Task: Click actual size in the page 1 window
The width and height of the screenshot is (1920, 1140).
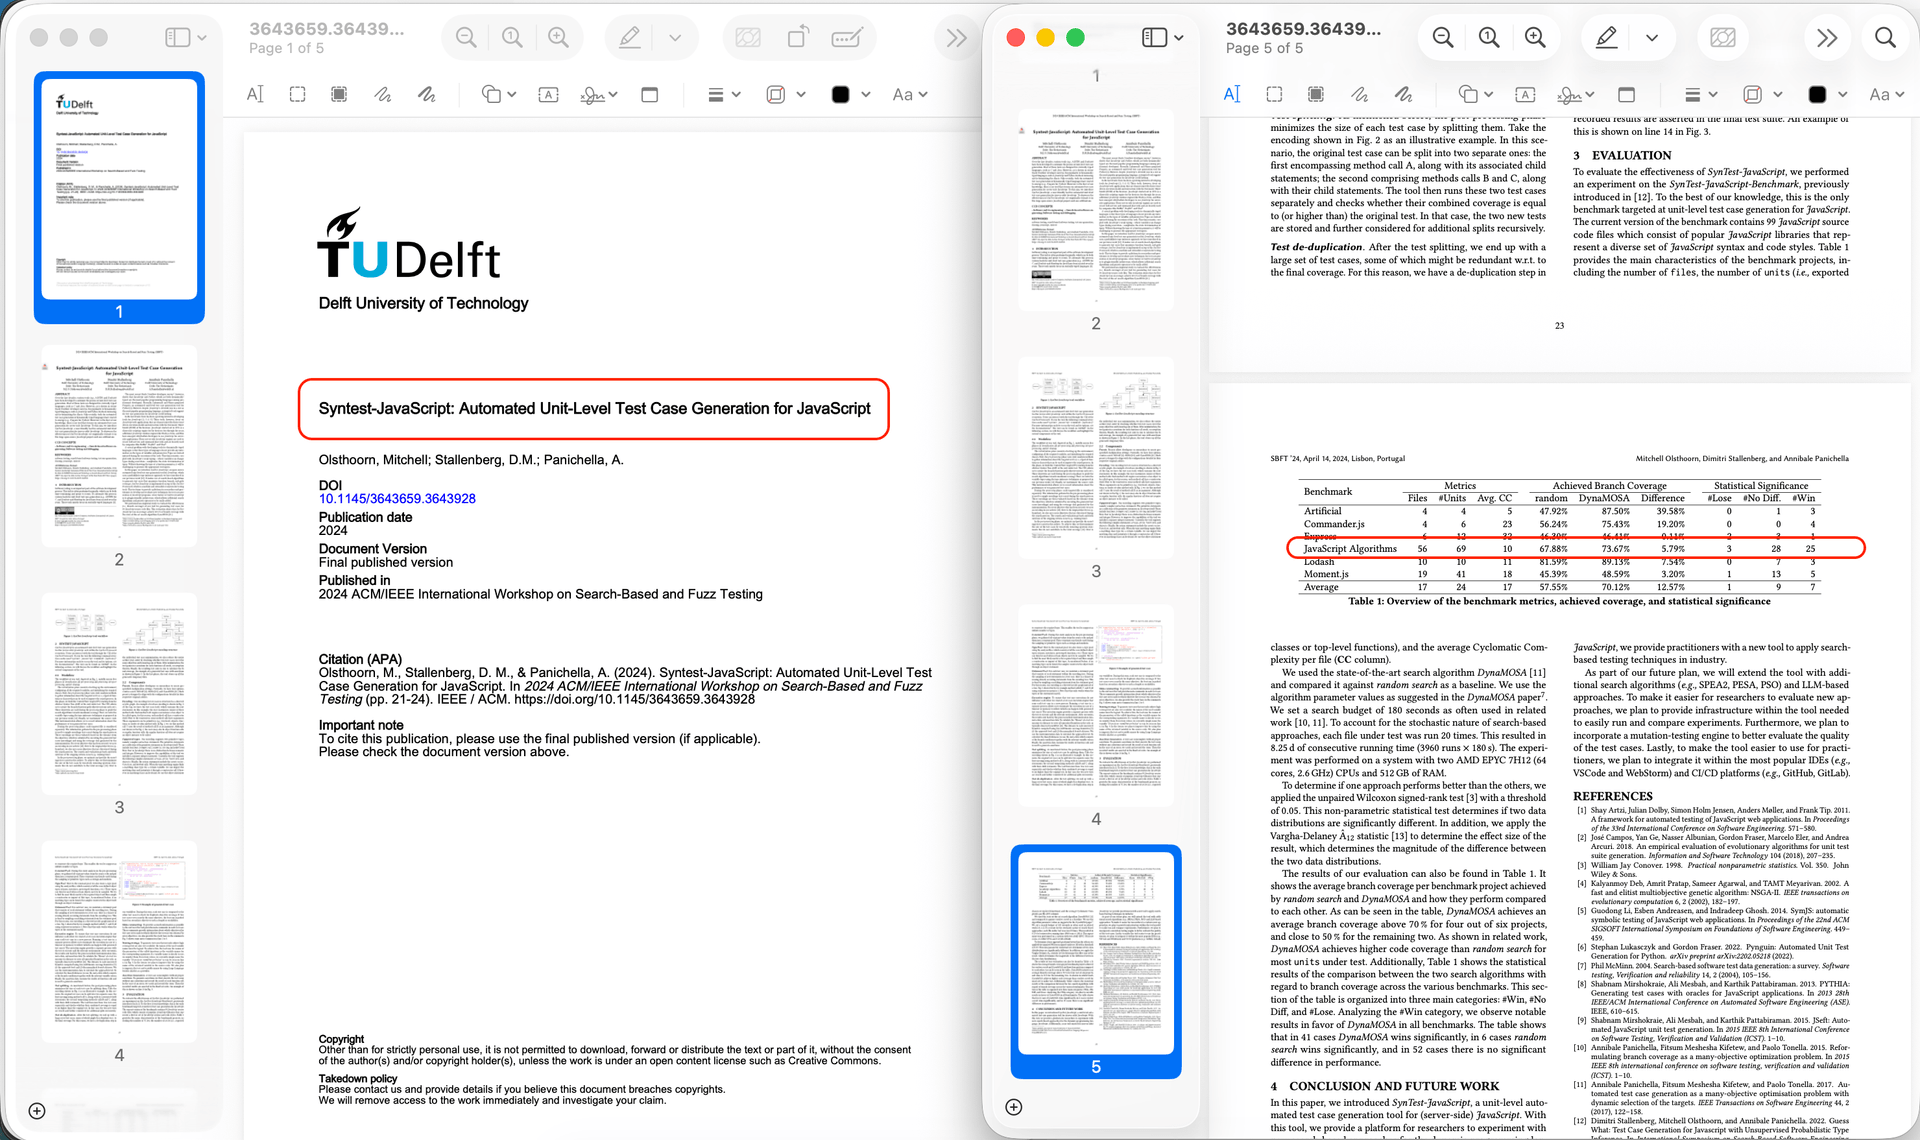Action: point(512,38)
